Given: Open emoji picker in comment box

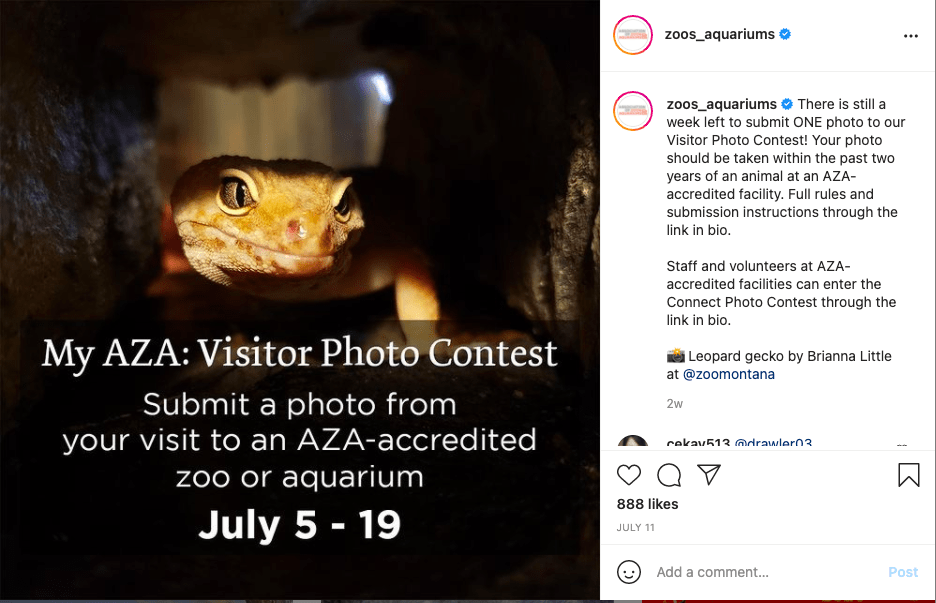Looking at the screenshot, I should click(629, 572).
